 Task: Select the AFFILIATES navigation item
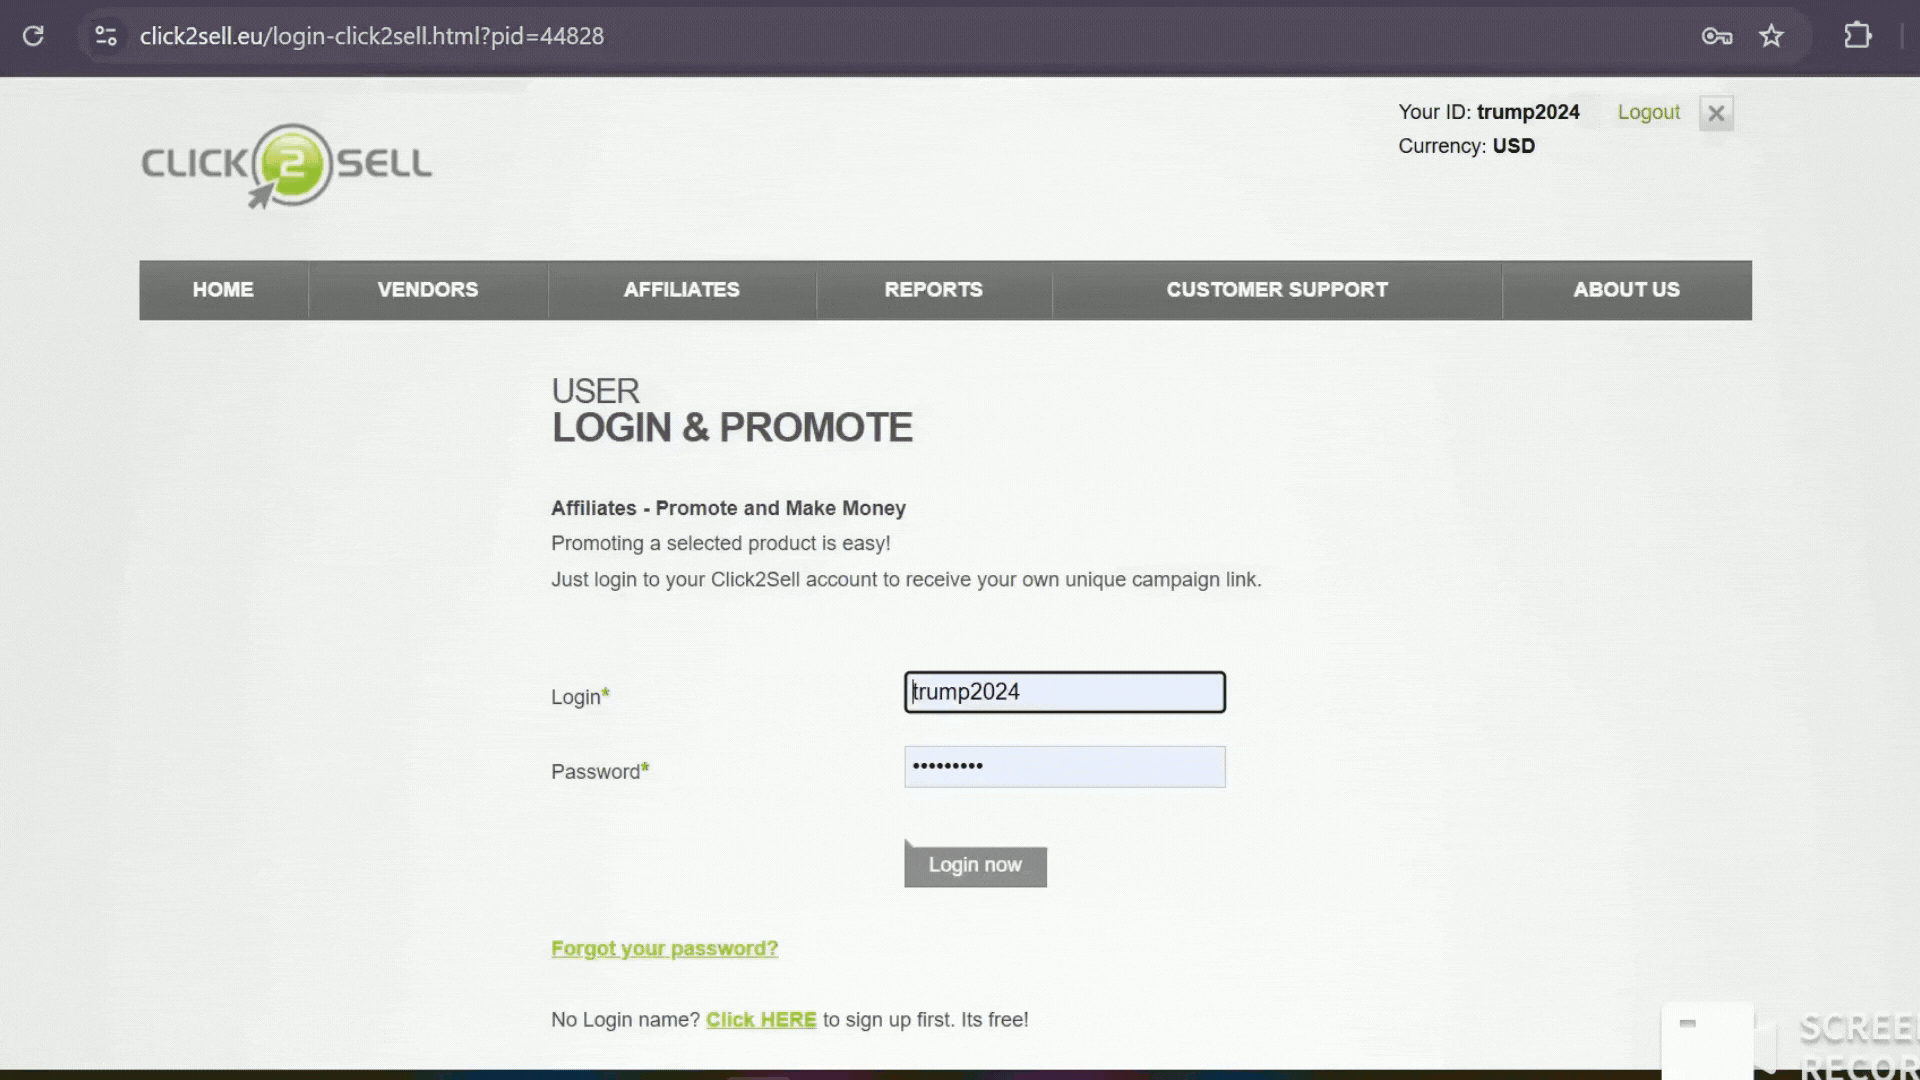tap(682, 290)
